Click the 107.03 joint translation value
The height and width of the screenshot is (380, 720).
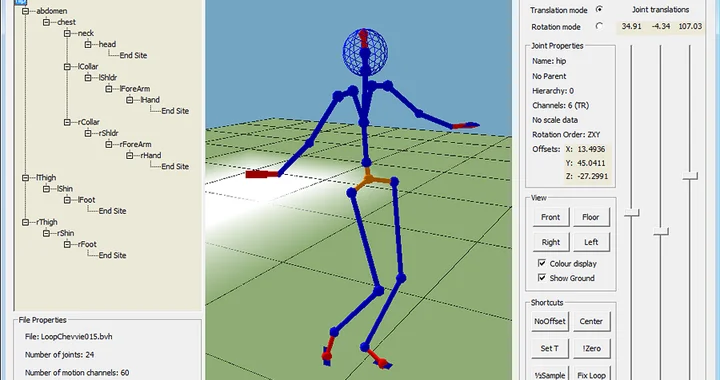pyautogui.click(x=690, y=26)
